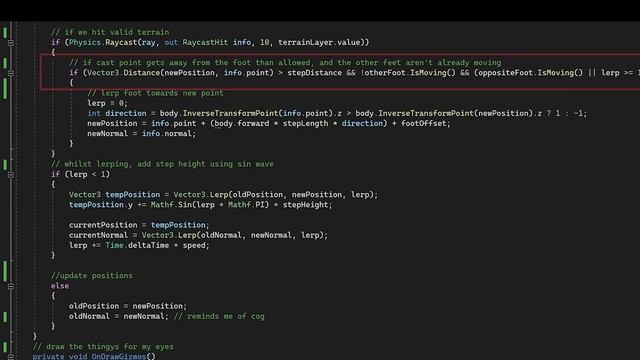Click 'terrainLayer.value' argument
The width and height of the screenshot is (640, 360).
(x=319, y=42)
